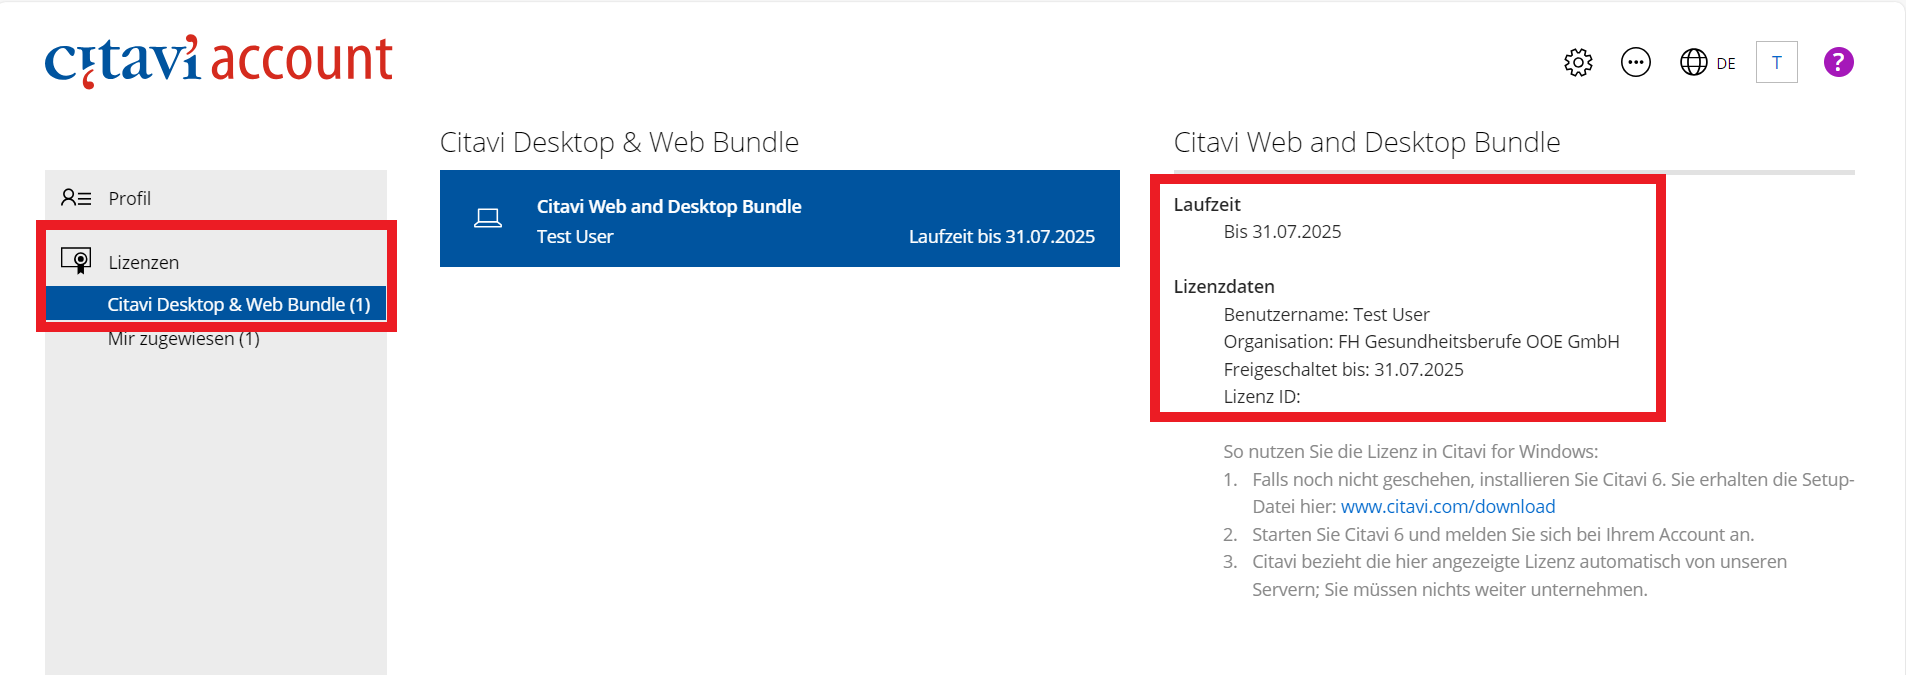Click the Laufzeit label
1906x675 pixels.
click(1207, 204)
